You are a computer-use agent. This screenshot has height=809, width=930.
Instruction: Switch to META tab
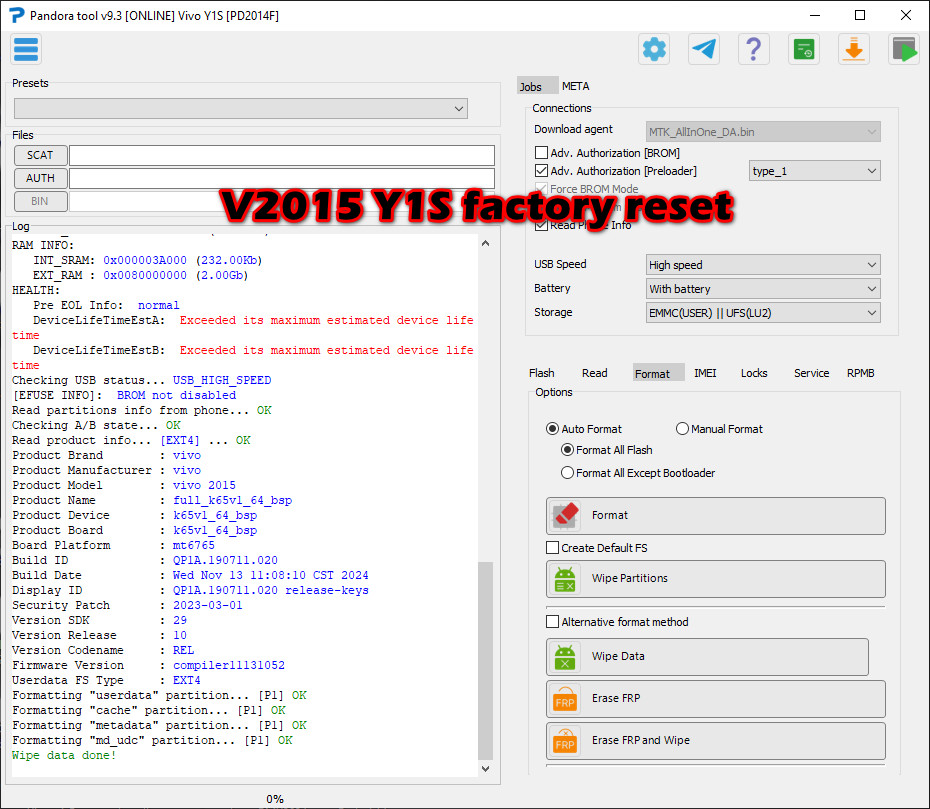click(x=575, y=87)
